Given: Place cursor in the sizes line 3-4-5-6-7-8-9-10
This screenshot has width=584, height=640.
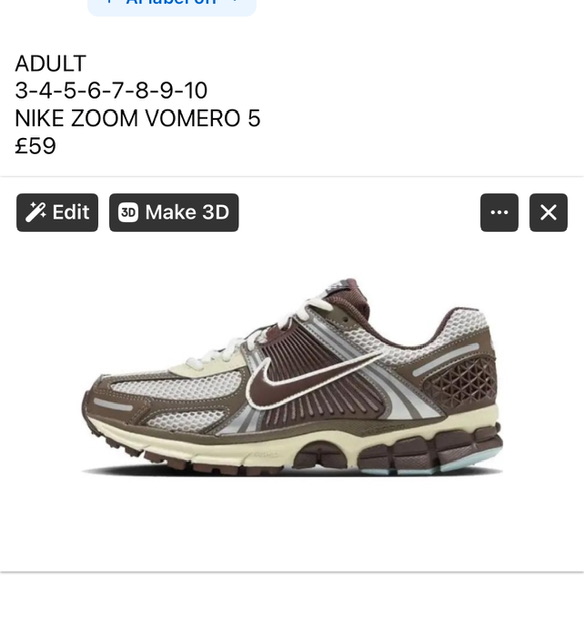Looking at the screenshot, I should (x=111, y=90).
